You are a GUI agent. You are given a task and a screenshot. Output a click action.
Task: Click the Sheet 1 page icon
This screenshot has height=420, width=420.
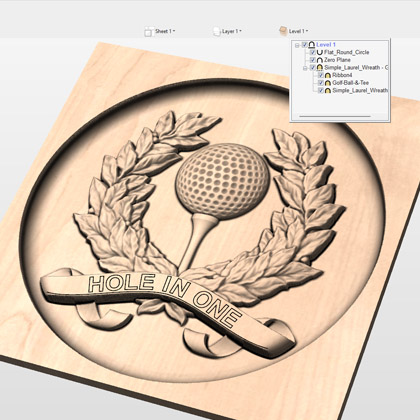click(x=149, y=31)
